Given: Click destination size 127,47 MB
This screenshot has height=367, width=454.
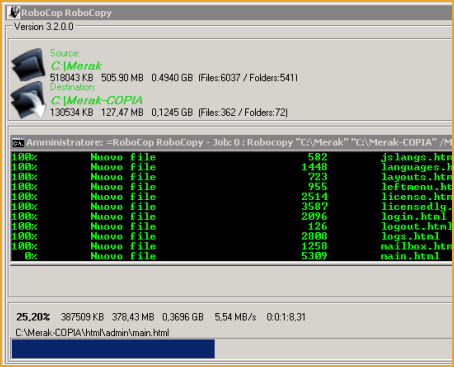Looking at the screenshot, I should [122, 112].
